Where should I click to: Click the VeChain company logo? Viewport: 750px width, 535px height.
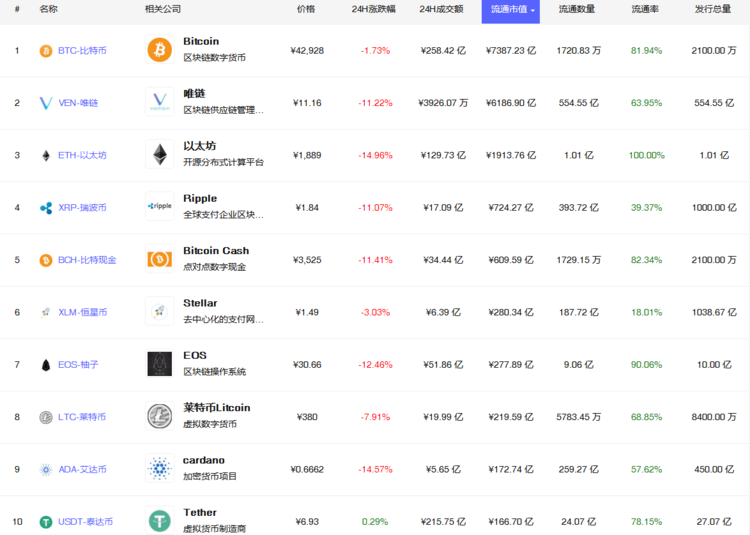[x=159, y=102]
